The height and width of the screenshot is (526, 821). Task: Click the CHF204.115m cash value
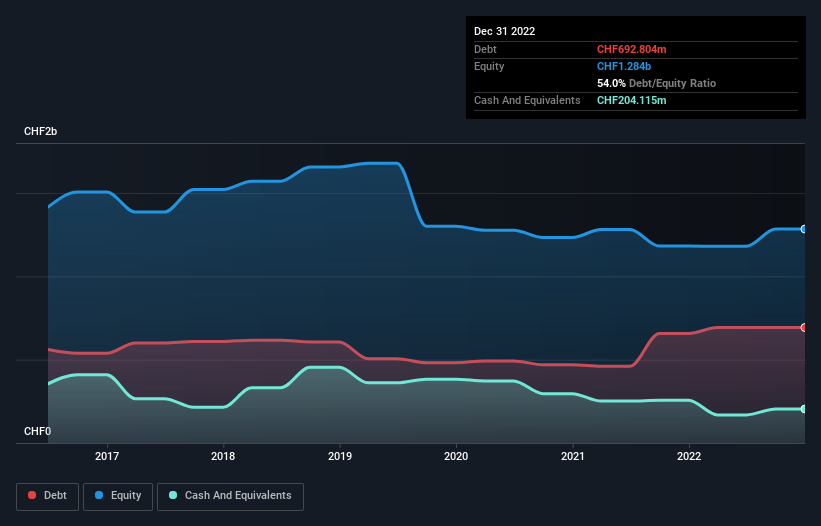pos(631,100)
